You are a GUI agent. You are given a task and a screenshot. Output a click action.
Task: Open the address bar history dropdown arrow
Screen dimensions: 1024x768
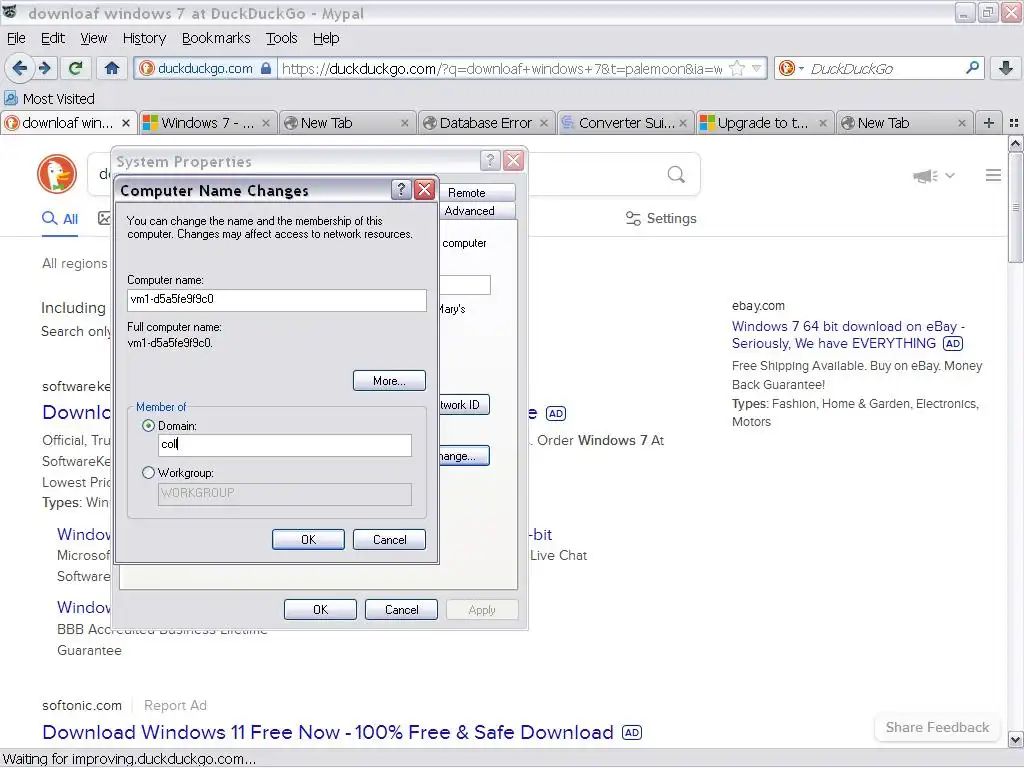pyautogui.click(x=757, y=69)
